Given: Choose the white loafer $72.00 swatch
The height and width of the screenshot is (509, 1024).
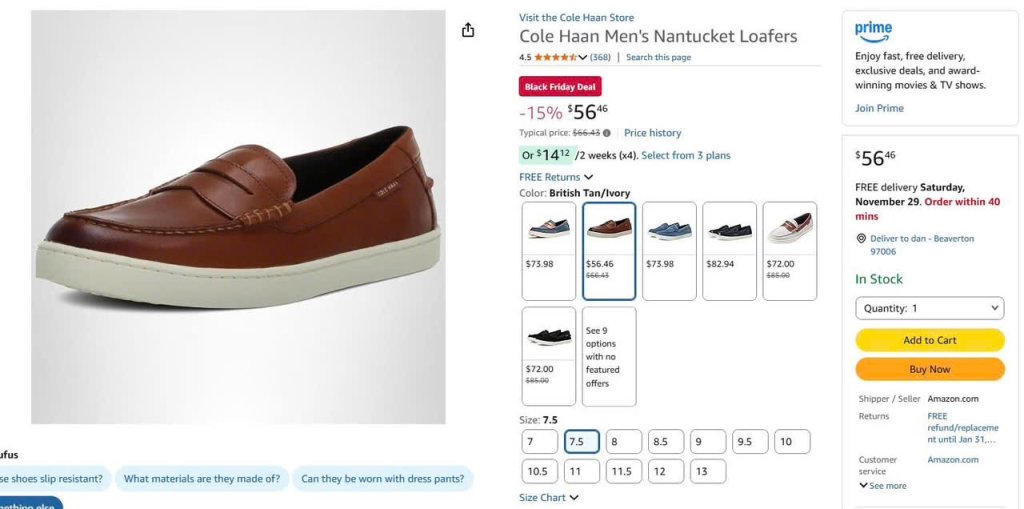Looking at the screenshot, I should coord(789,250).
